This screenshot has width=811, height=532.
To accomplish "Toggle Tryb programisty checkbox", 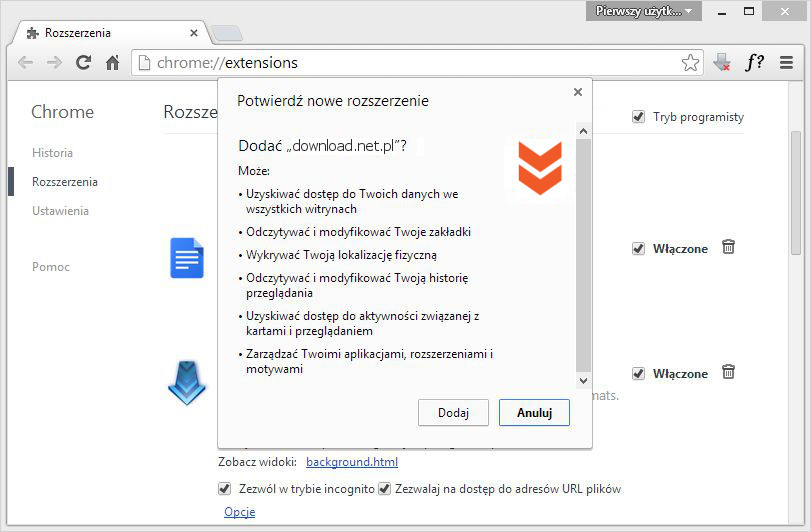I will click(638, 117).
